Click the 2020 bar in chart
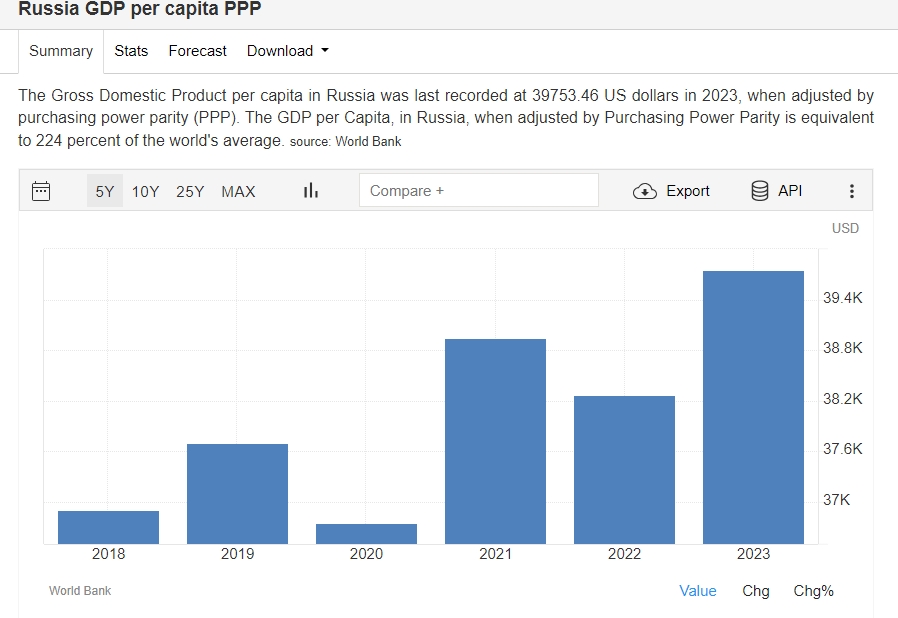898x618 pixels. (x=366, y=534)
